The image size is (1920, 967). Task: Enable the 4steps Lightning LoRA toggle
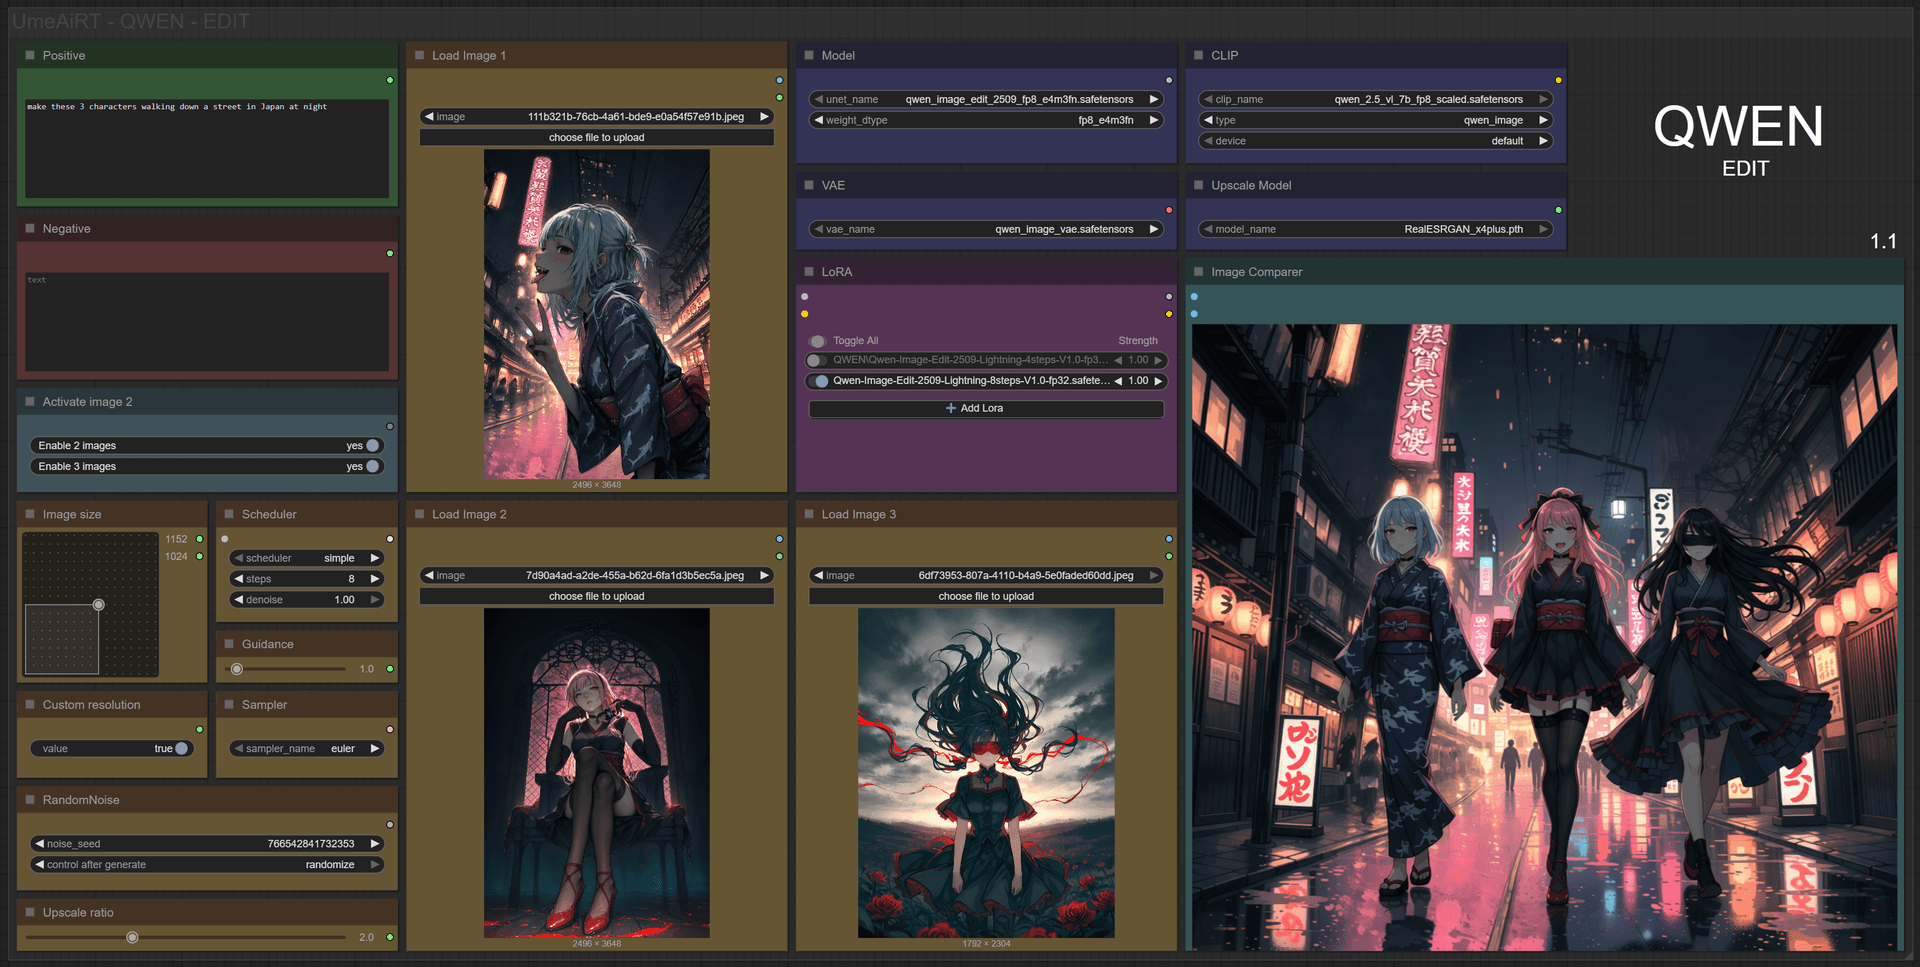817,360
